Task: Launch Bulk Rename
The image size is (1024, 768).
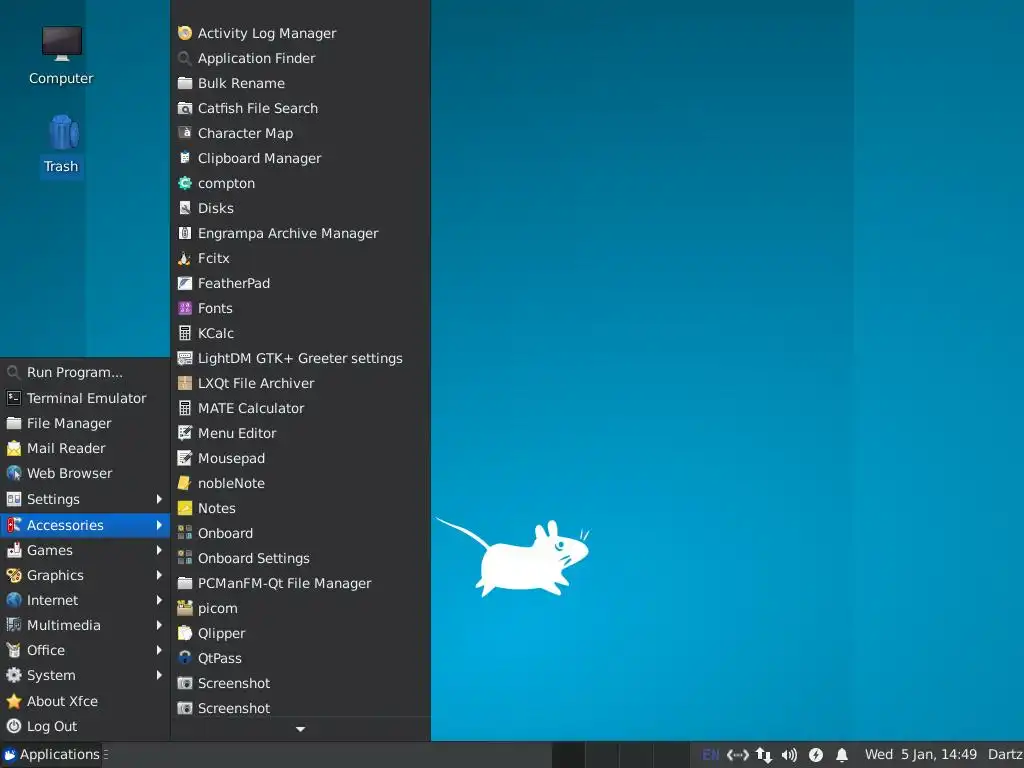Action: (x=300, y=84)
